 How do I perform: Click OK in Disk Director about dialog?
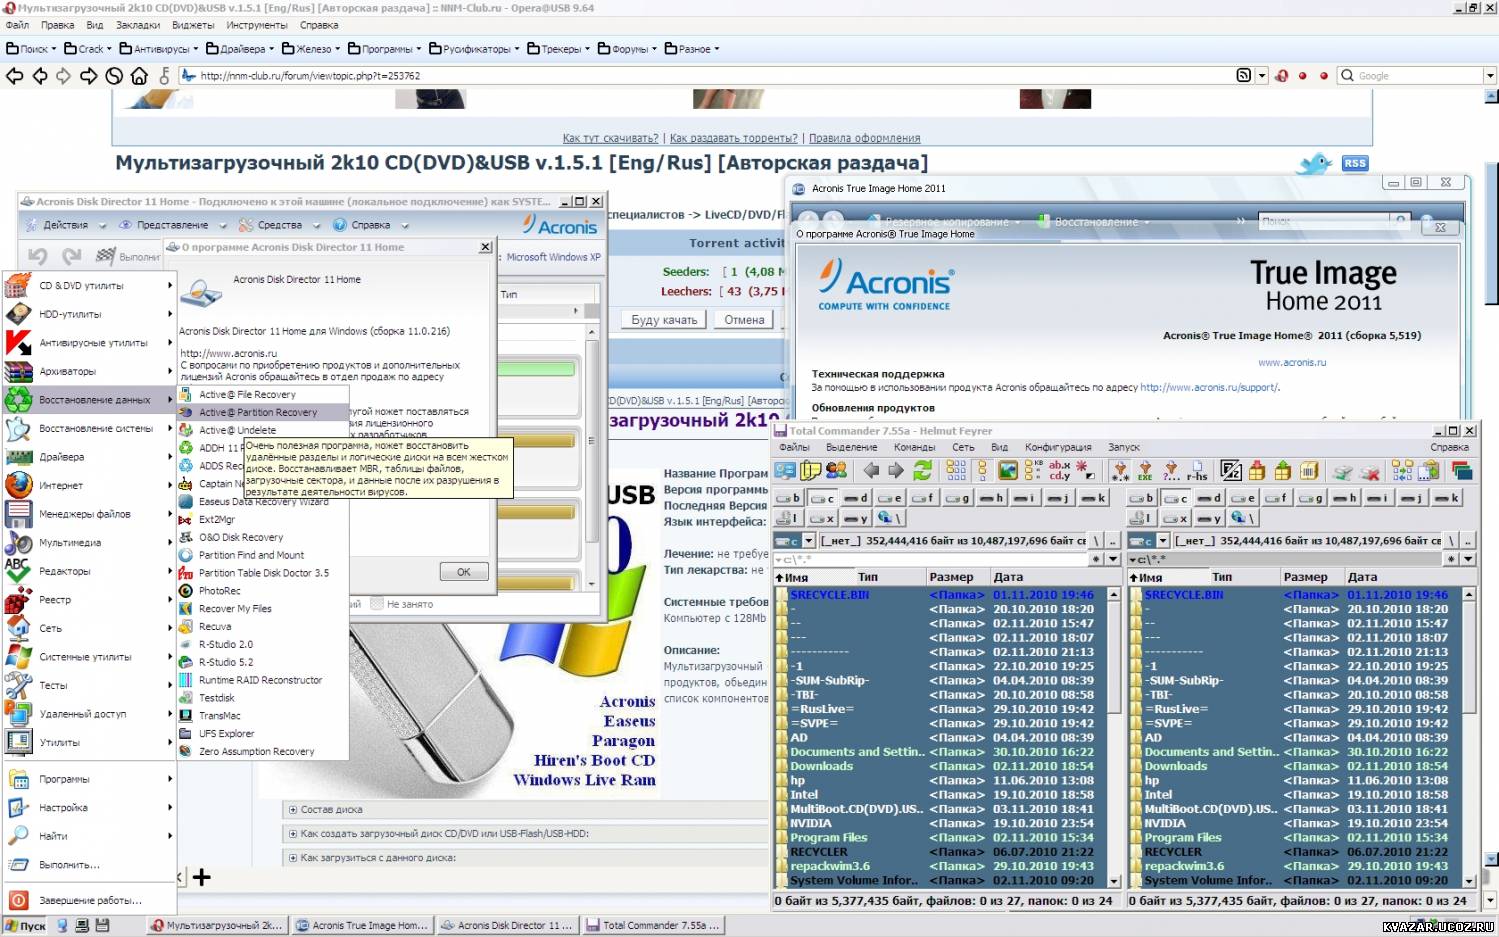[x=464, y=572]
